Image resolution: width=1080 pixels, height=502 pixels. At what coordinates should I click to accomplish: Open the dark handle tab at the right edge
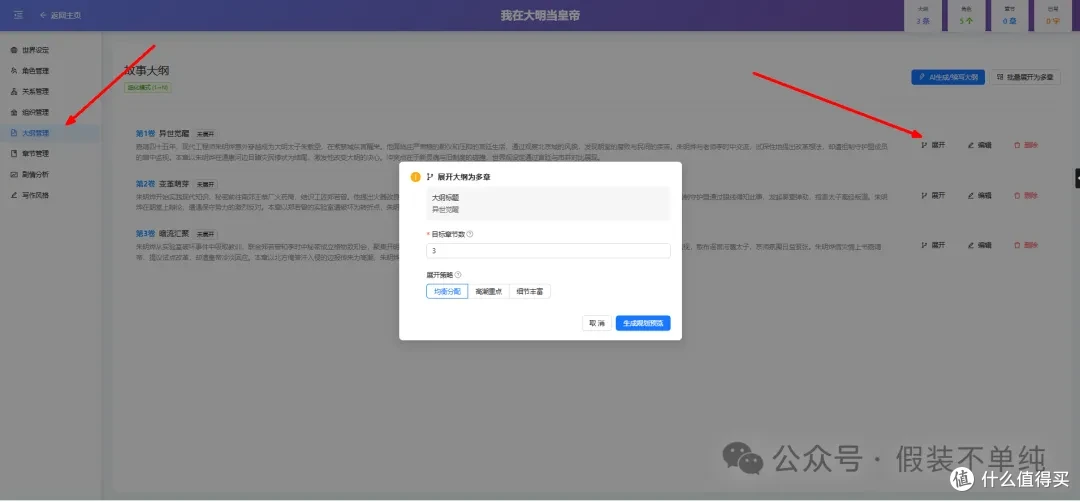pos(1077,177)
